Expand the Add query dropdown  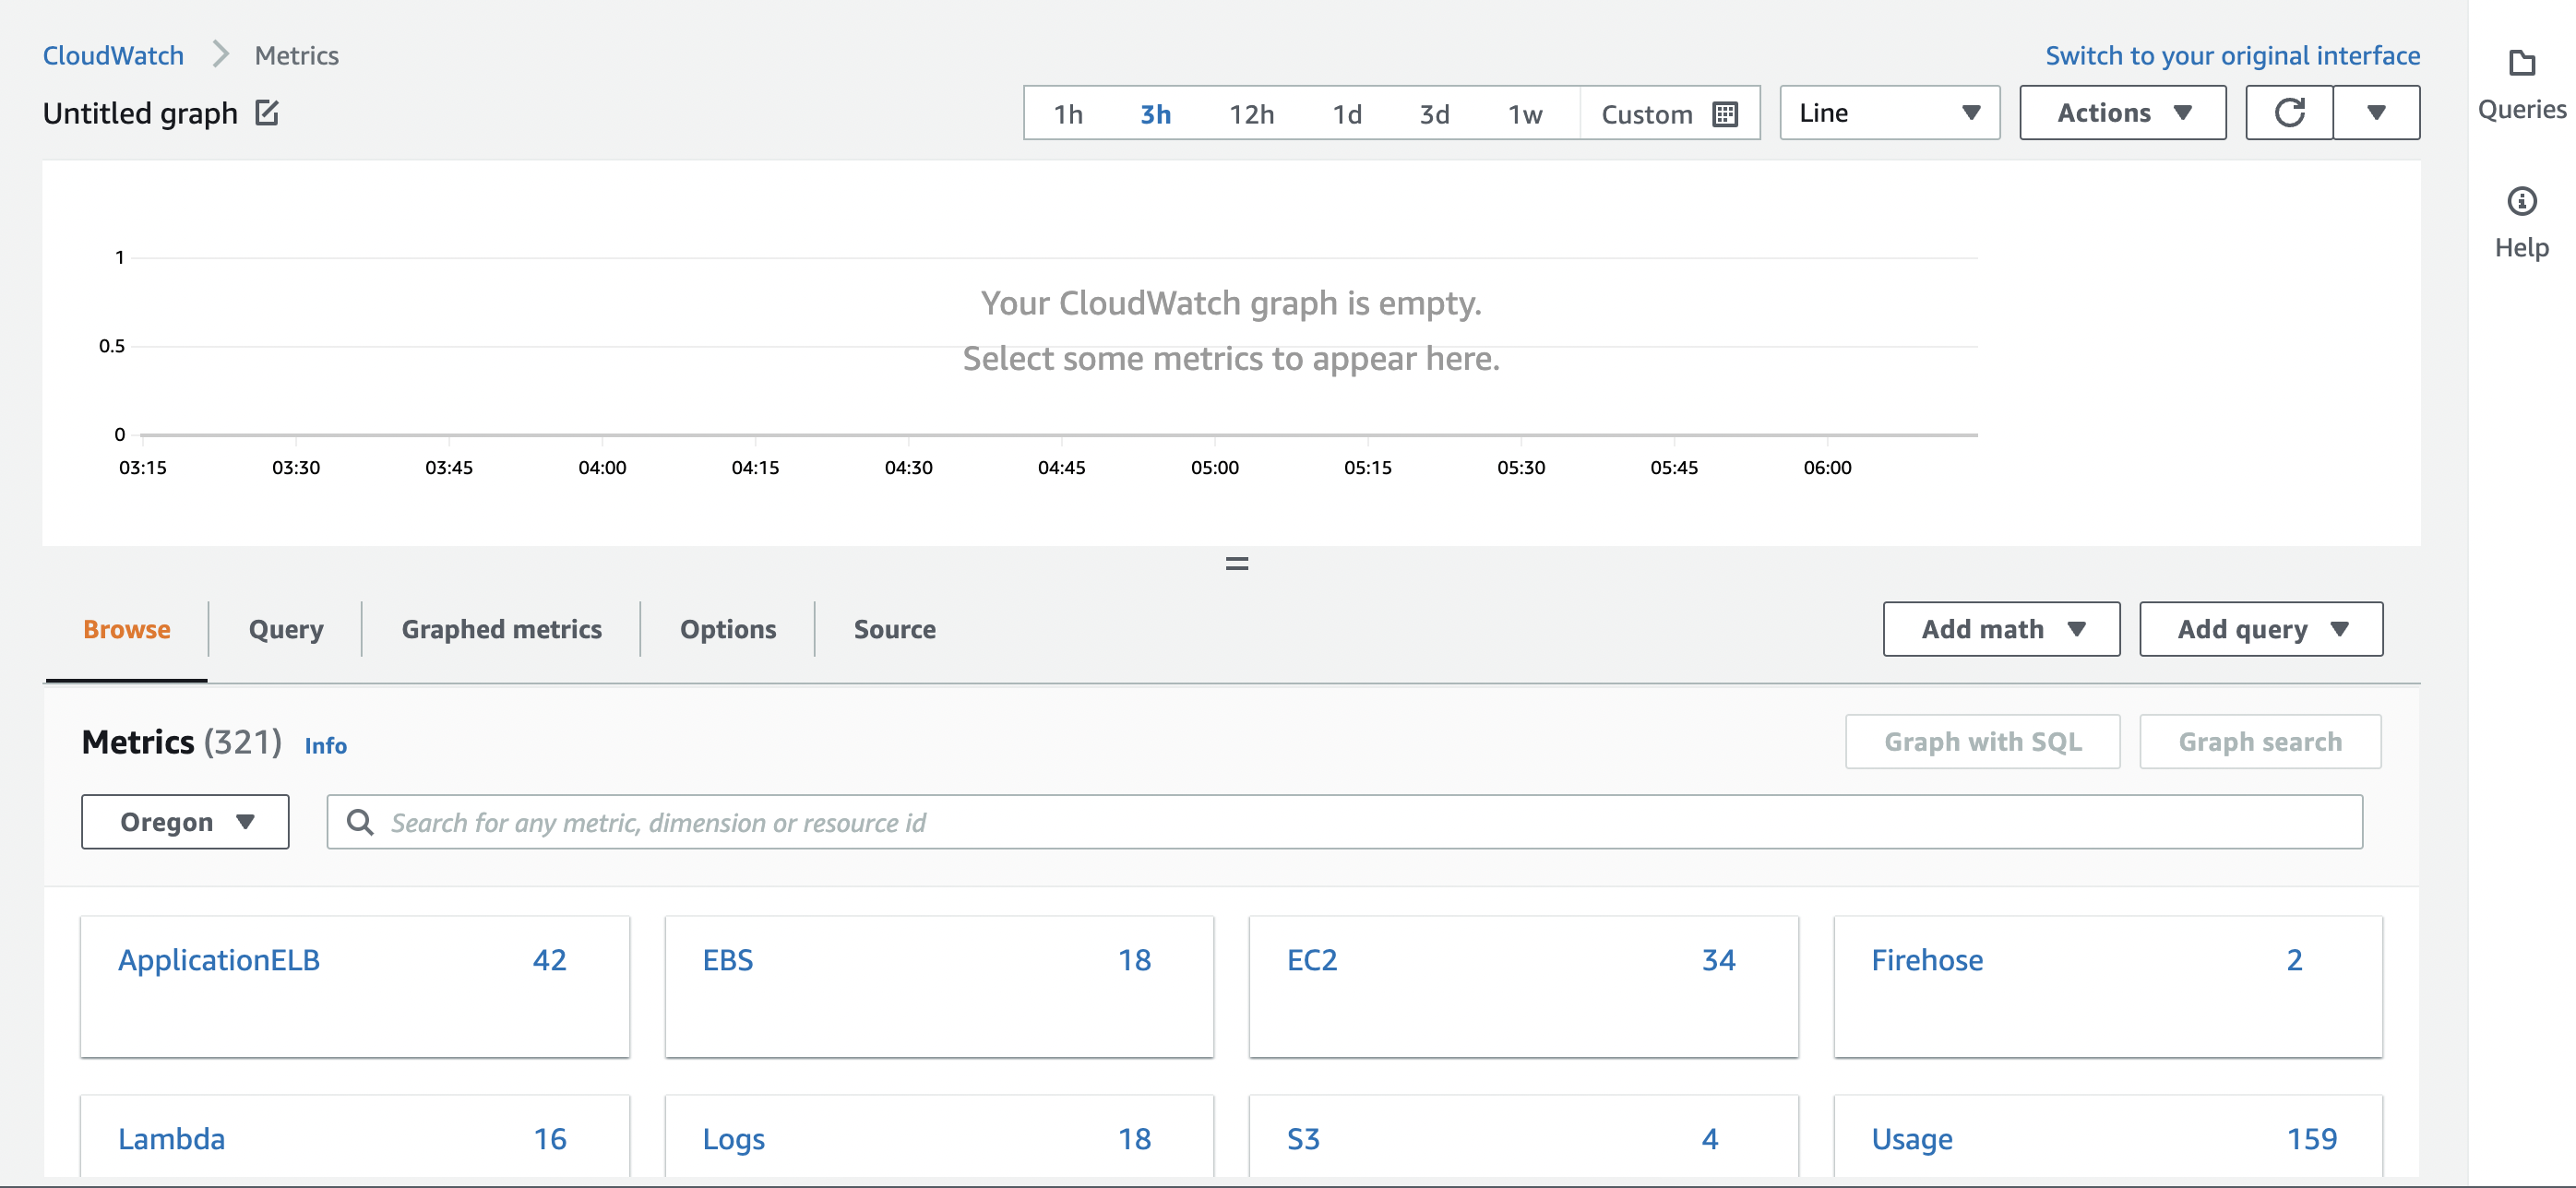coord(2261,629)
